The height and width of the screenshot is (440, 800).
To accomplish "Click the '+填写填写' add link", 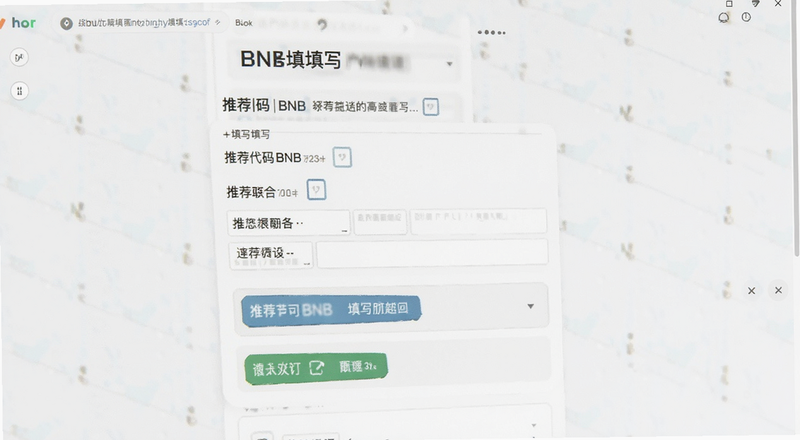I will 246,134.
